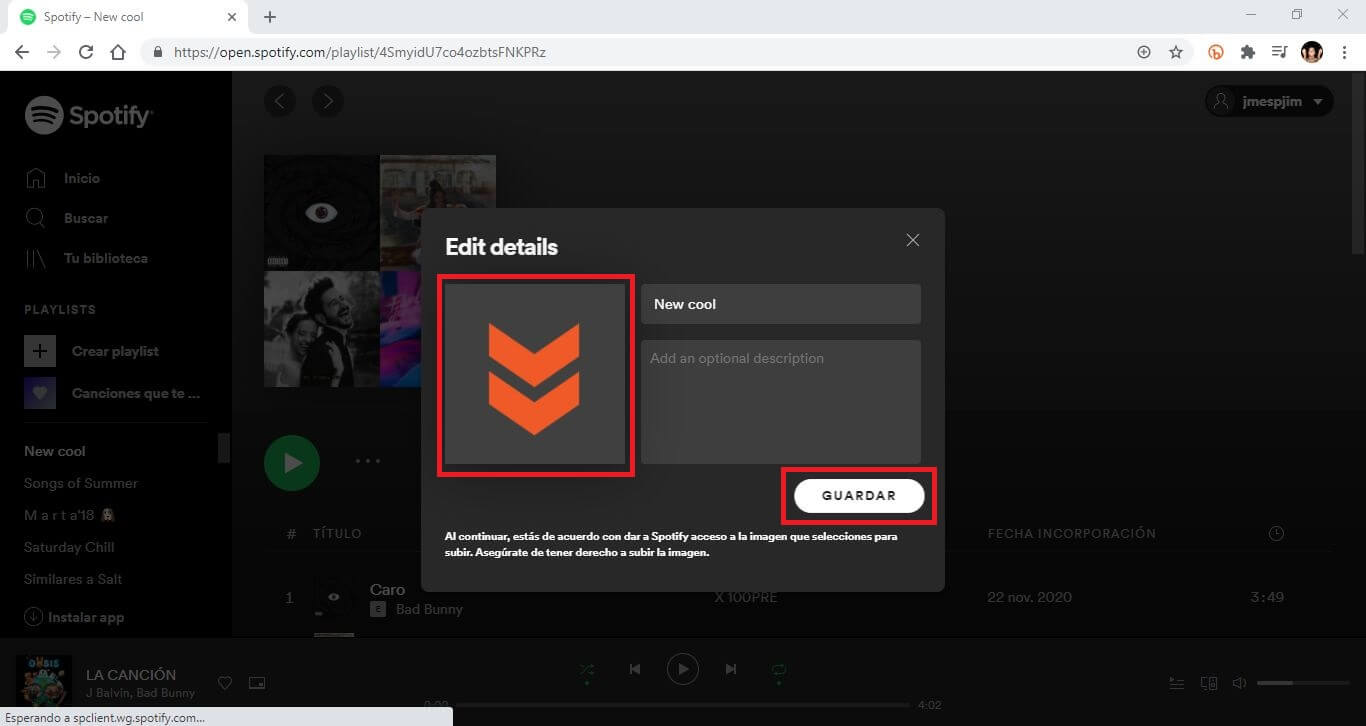Viewport: 1366px width, 726px height.
Task: Select the Songs of Summer playlist
Action: pos(81,483)
